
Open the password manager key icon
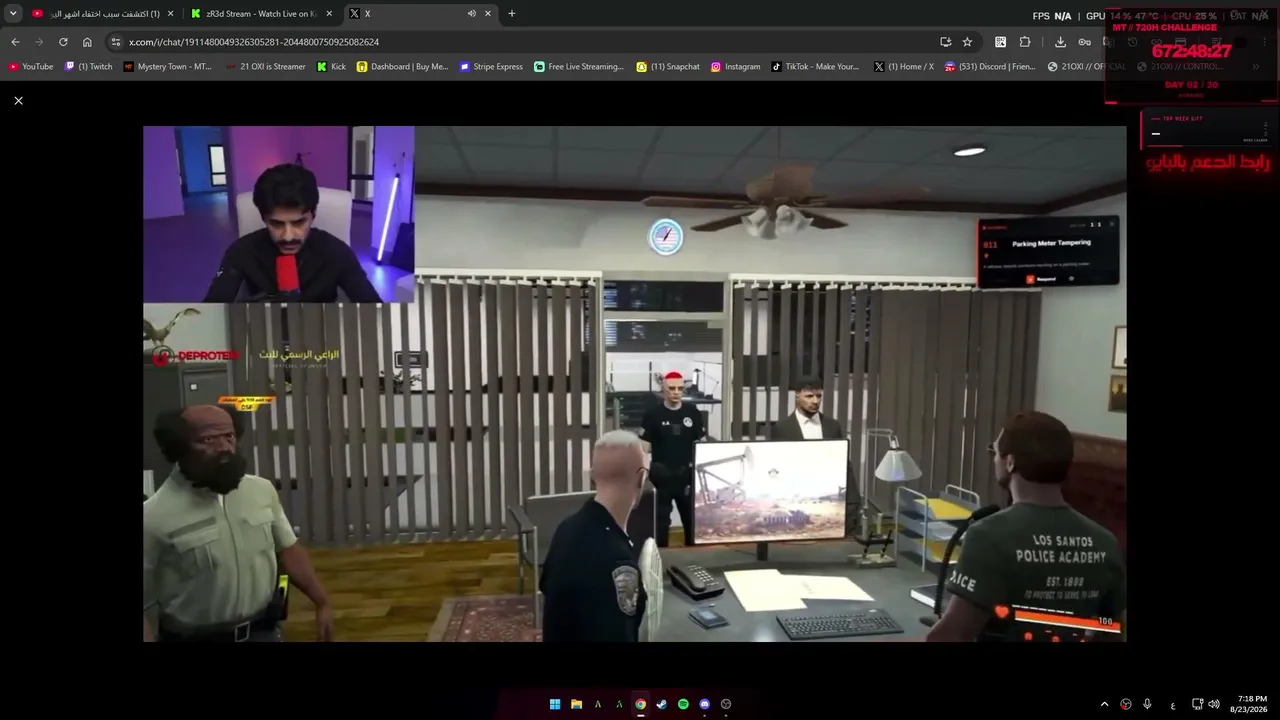1085,42
